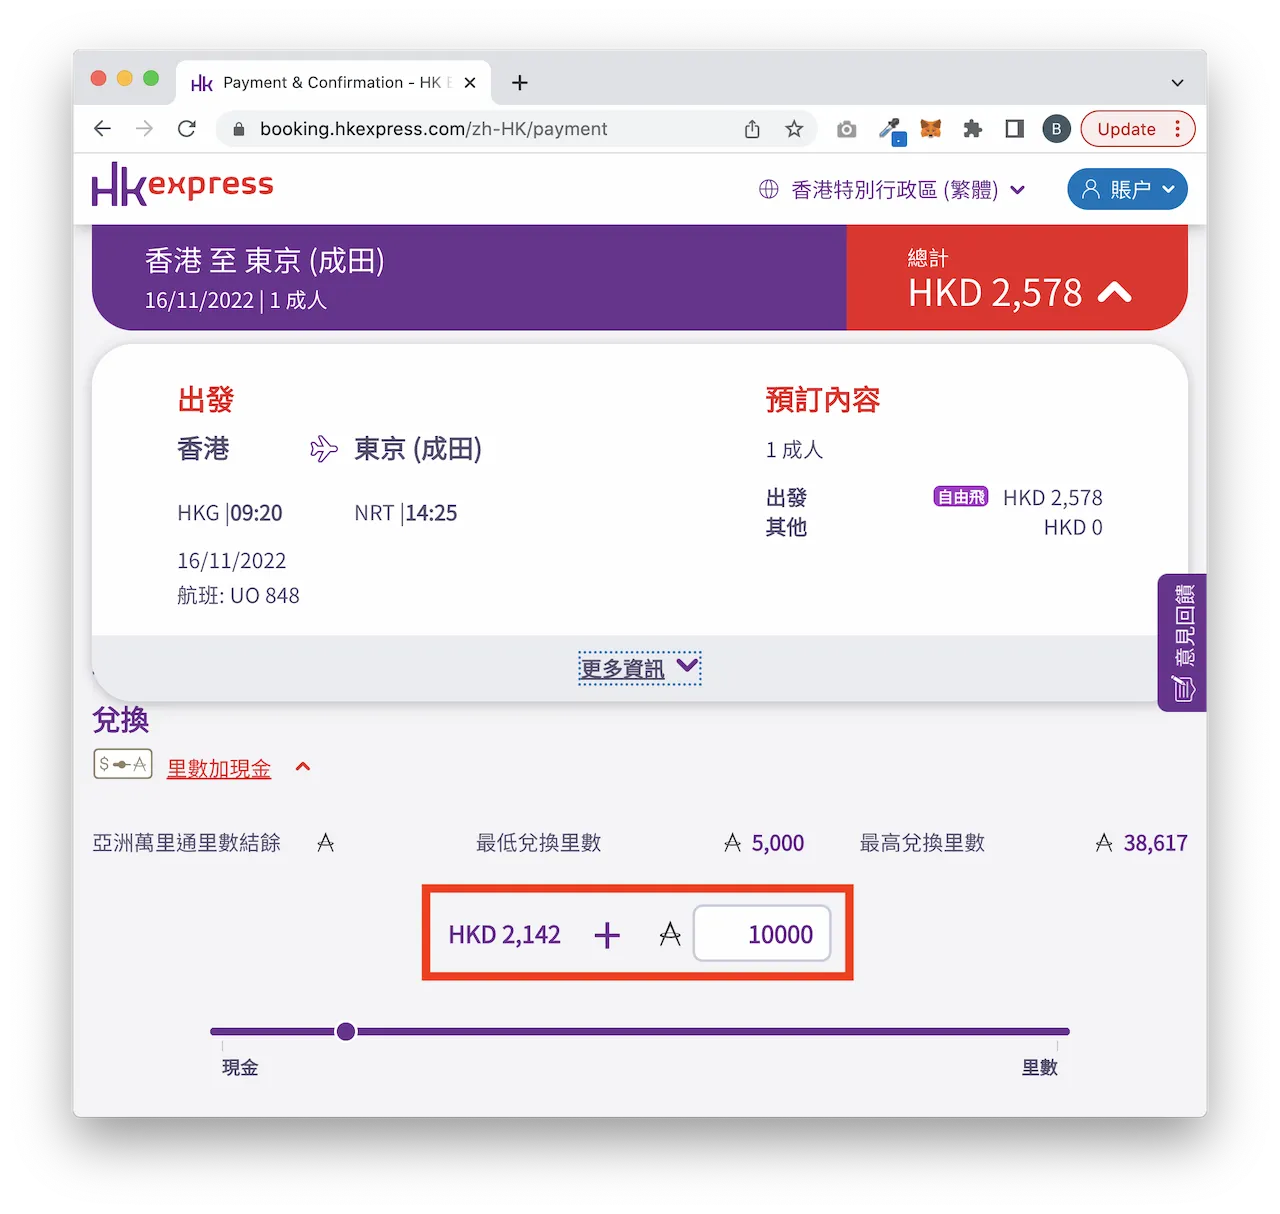1280x1214 pixels.
Task: Click the 其他 HKD 0 amount
Action: tap(1073, 527)
